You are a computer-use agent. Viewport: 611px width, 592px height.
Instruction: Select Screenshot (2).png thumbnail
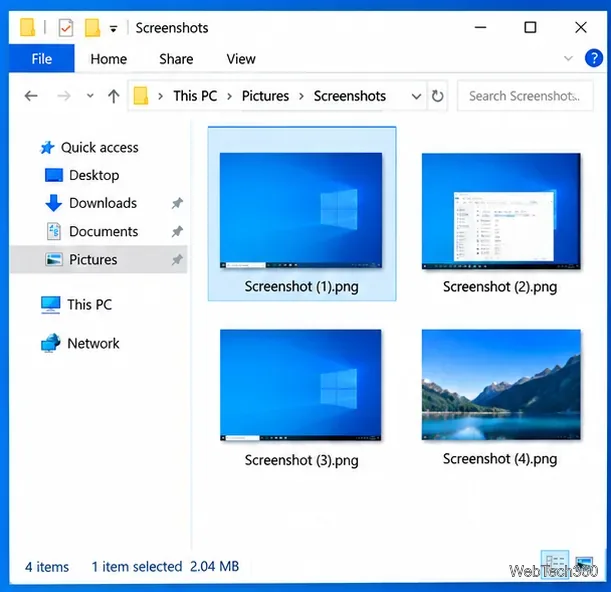point(501,211)
